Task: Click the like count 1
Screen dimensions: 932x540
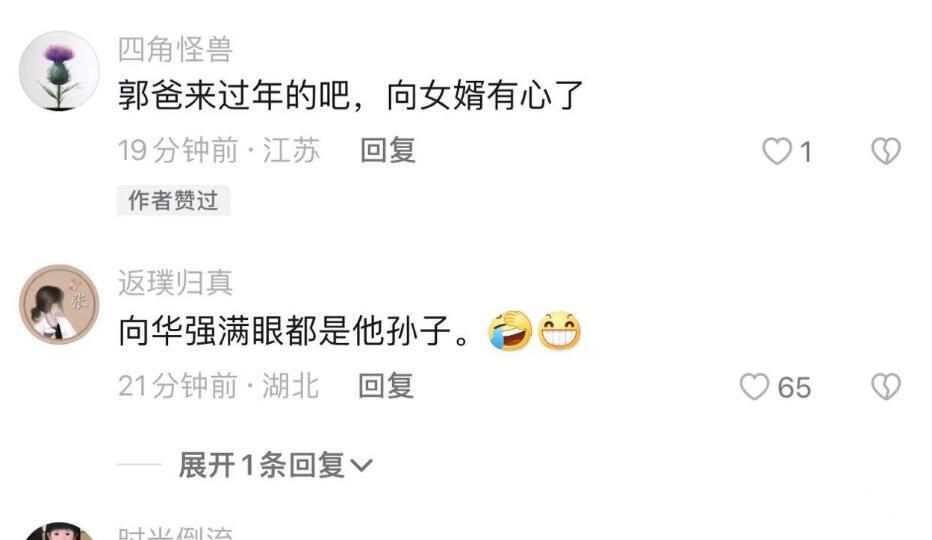Action: (x=805, y=152)
